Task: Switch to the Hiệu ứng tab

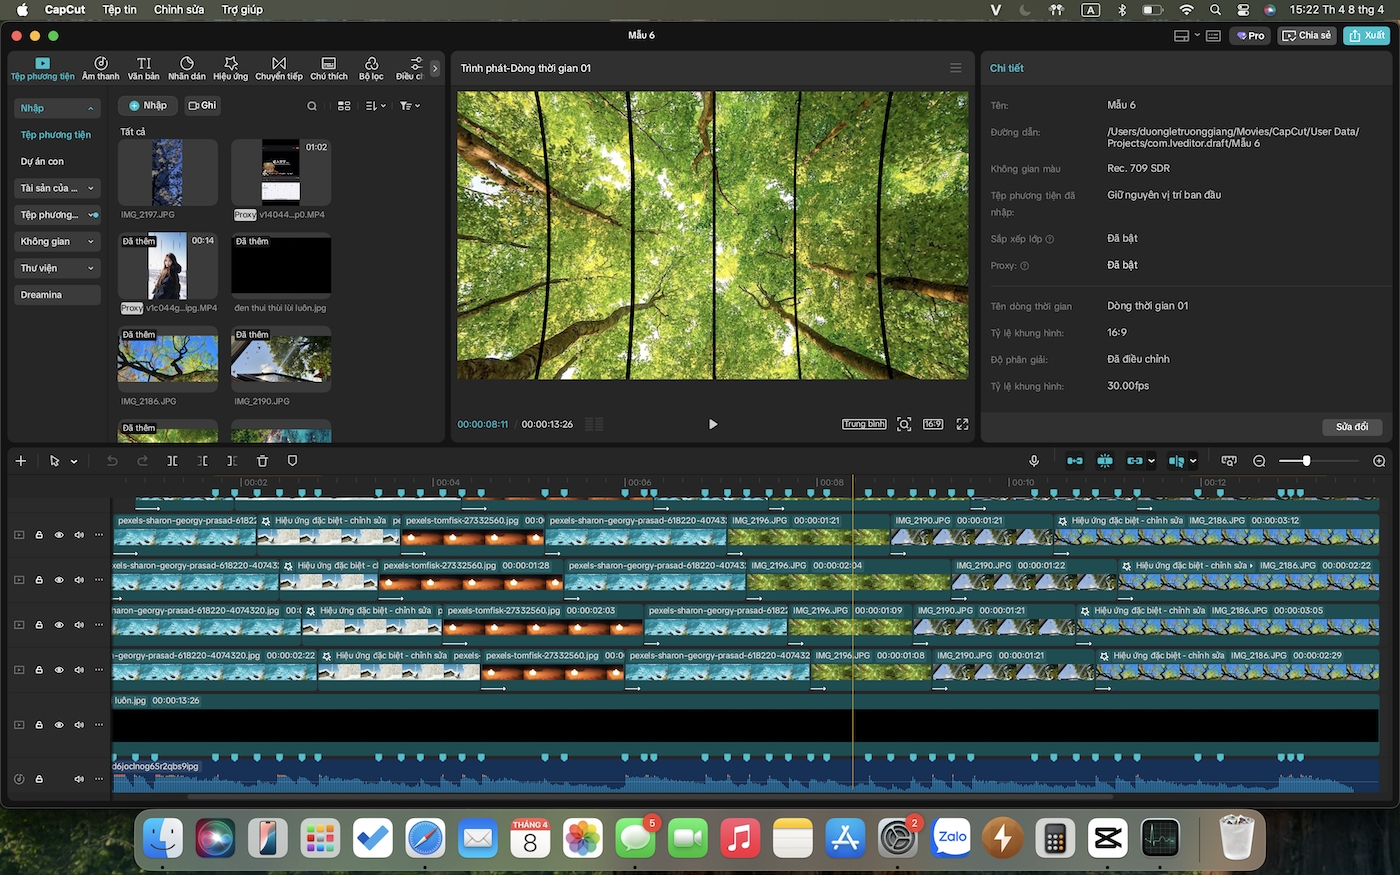Action: click(x=231, y=68)
